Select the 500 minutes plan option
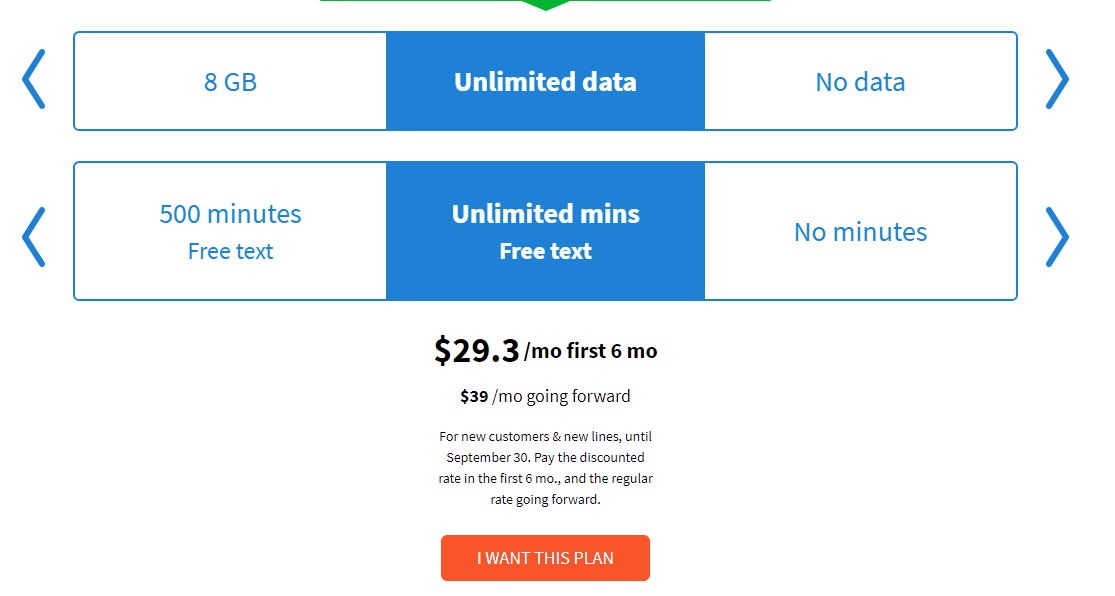Viewport: 1115px width, 596px height. pos(230,214)
